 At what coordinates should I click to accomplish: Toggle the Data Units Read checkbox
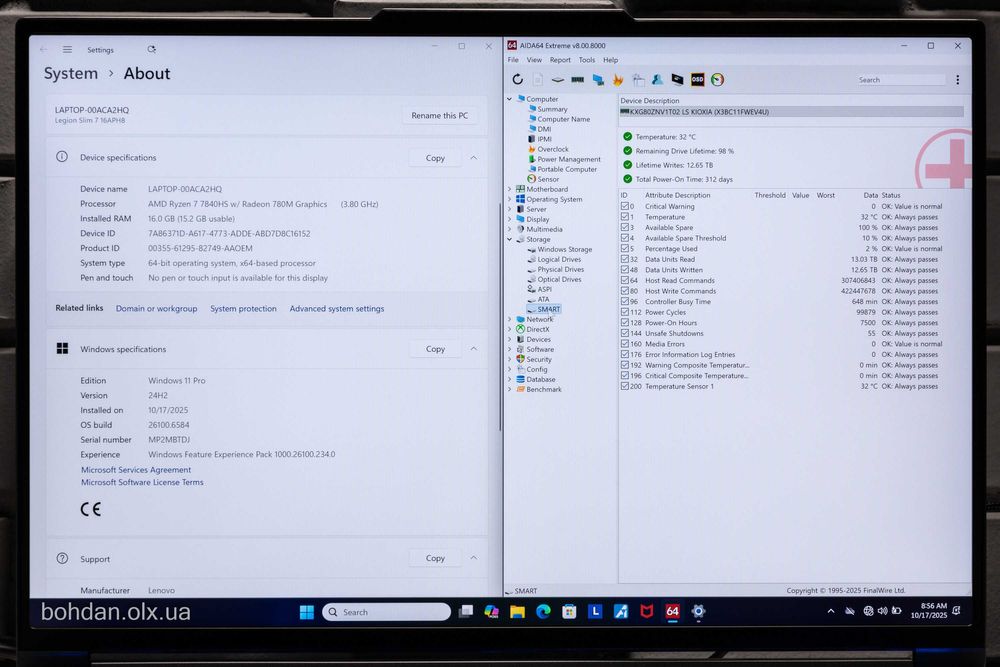click(625, 259)
